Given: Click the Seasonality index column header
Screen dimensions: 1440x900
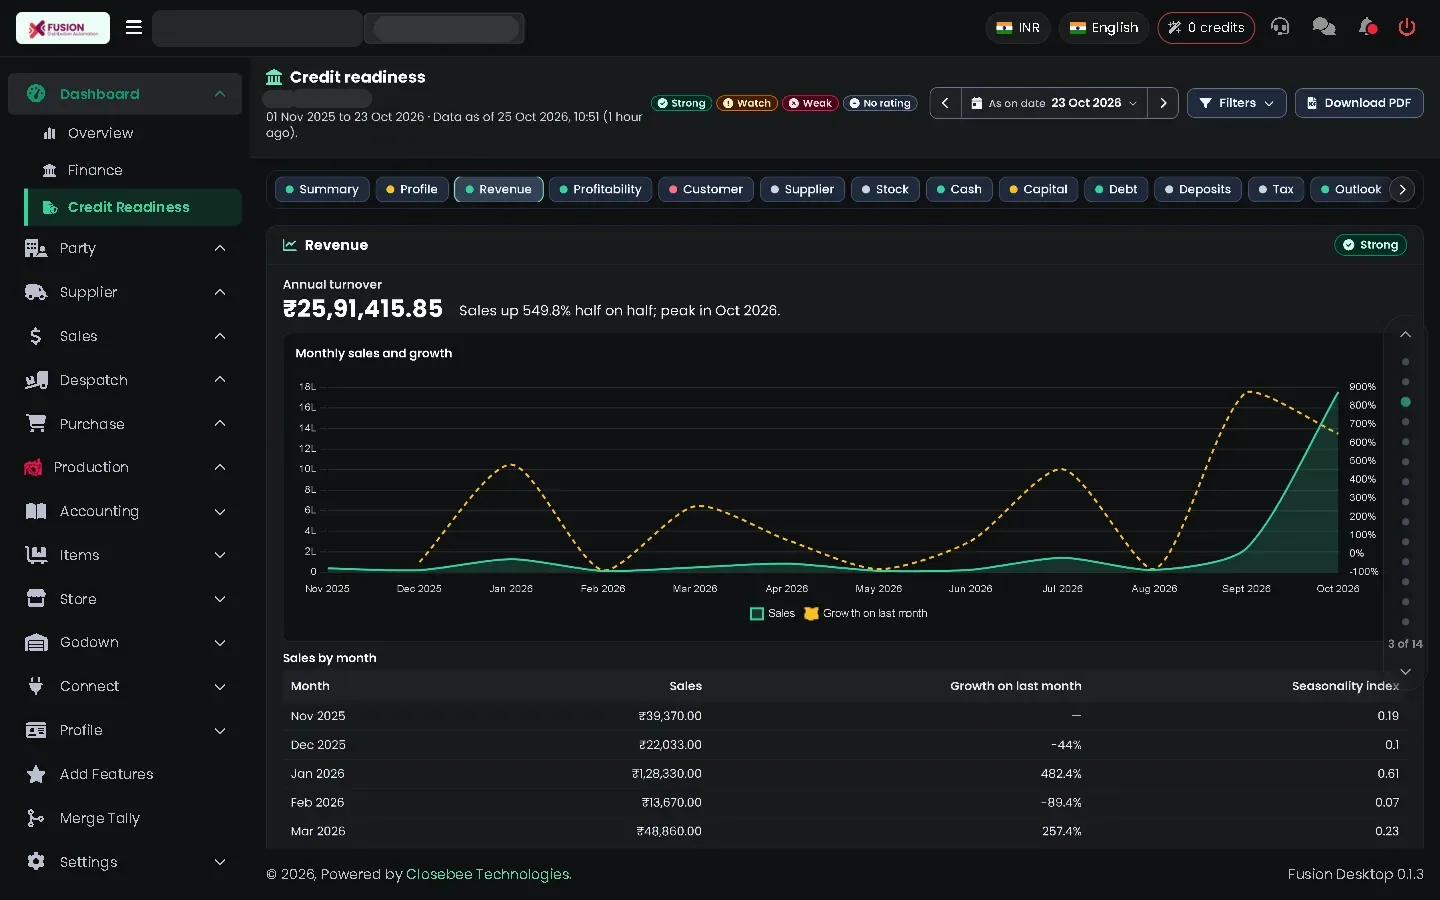Looking at the screenshot, I should point(1345,686).
